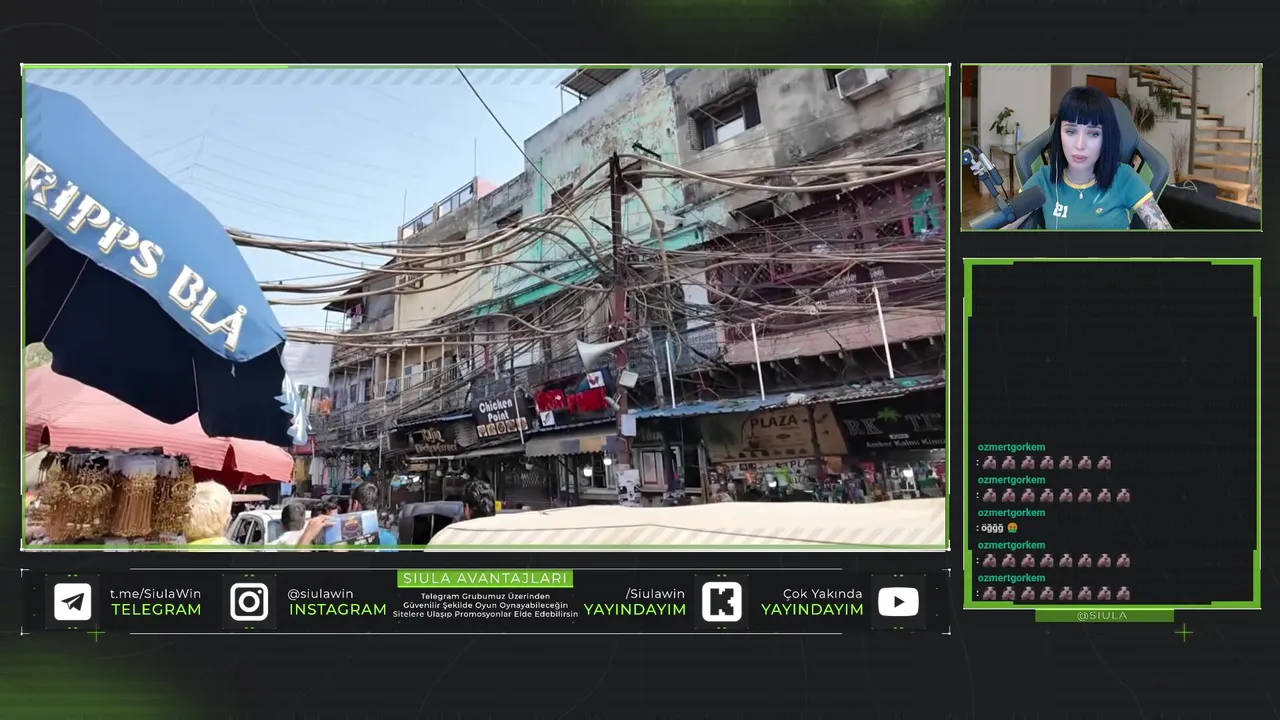
Task: Click the Telegram paper-plane icon
Action: [73, 602]
